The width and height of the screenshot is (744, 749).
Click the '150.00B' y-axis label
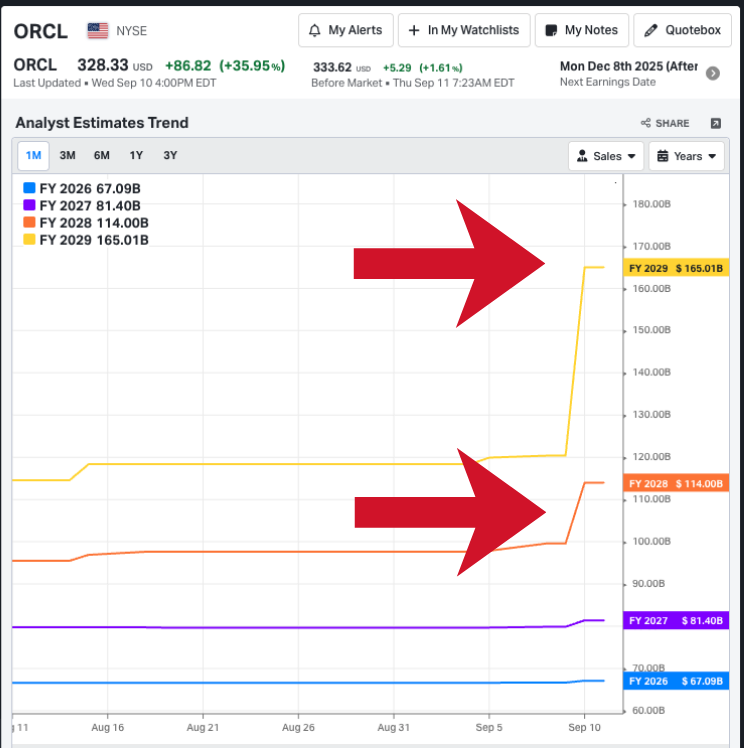[652, 330]
